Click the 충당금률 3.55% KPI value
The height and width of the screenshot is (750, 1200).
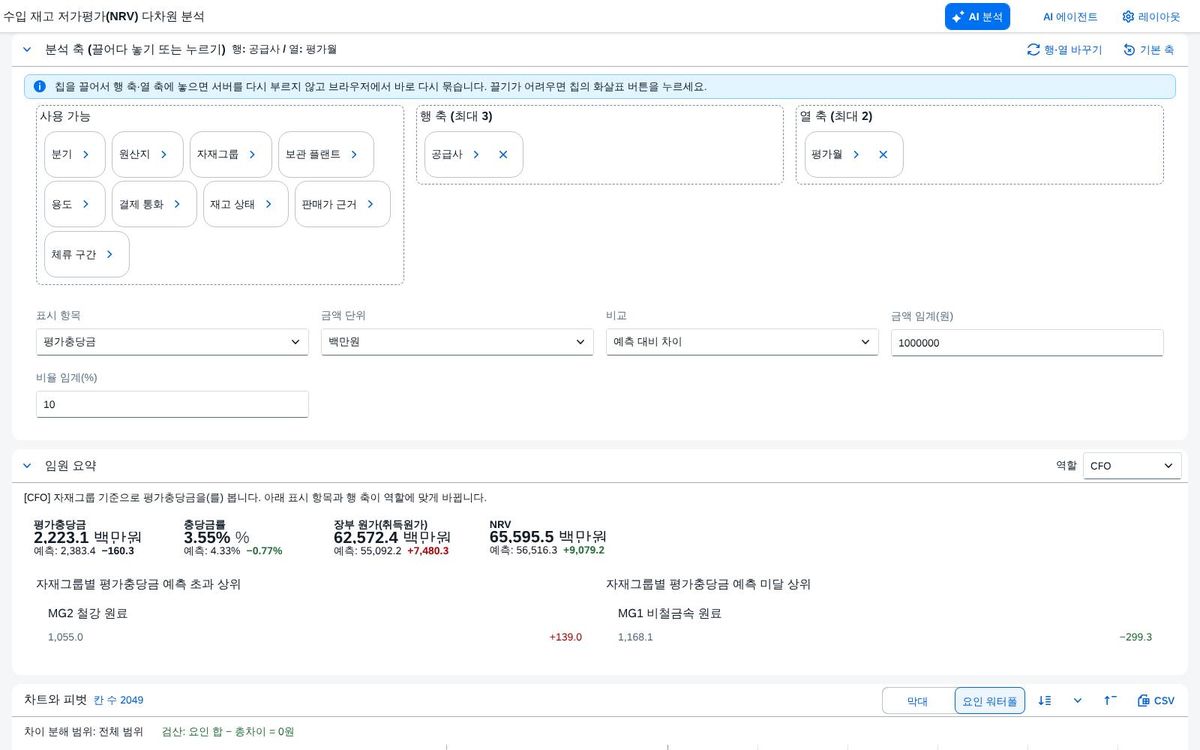click(216, 537)
